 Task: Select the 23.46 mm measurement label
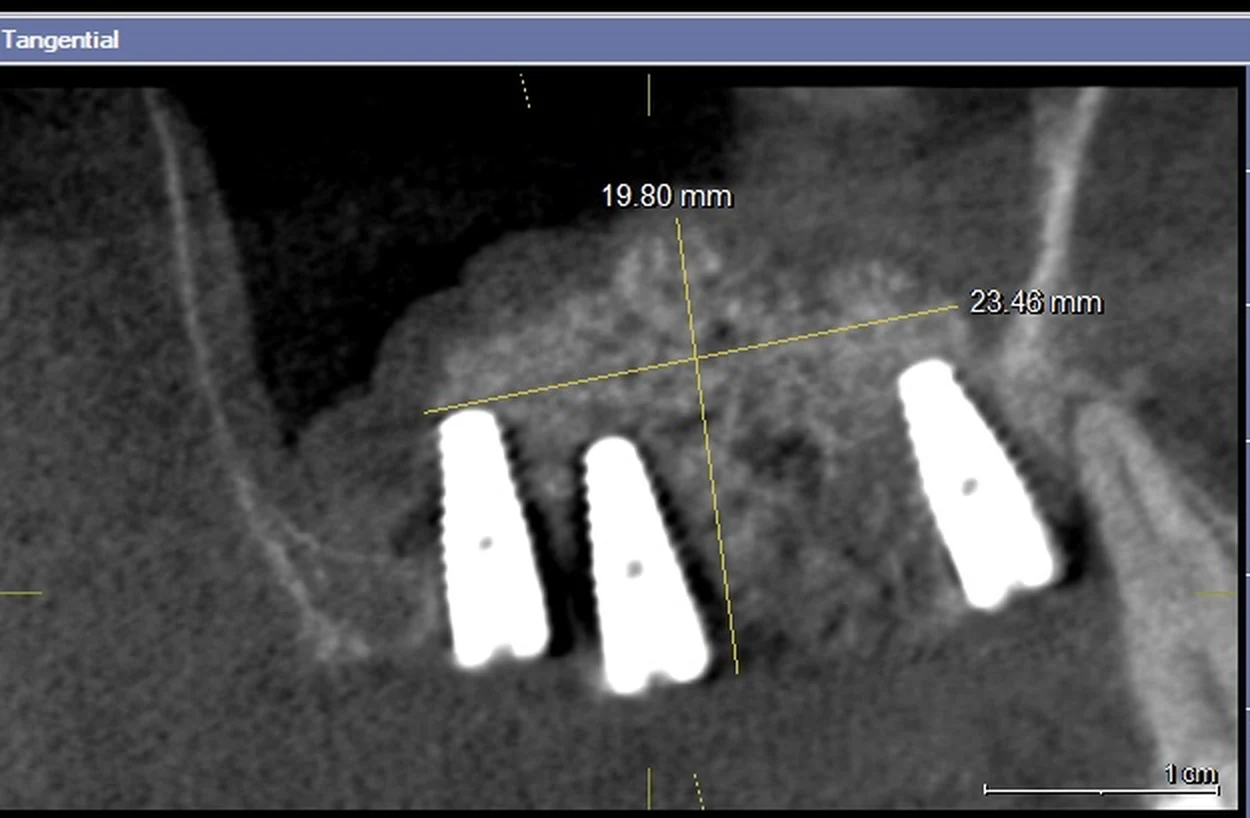[x=1036, y=302]
